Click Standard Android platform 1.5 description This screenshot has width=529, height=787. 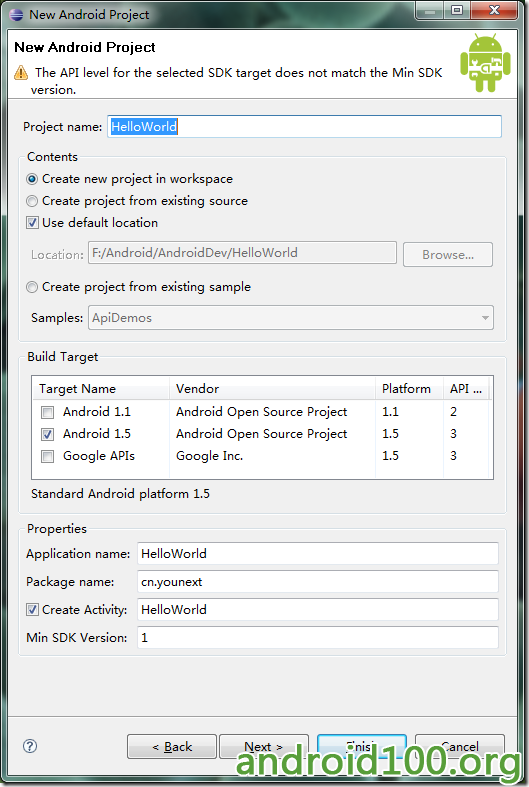(x=120, y=494)
